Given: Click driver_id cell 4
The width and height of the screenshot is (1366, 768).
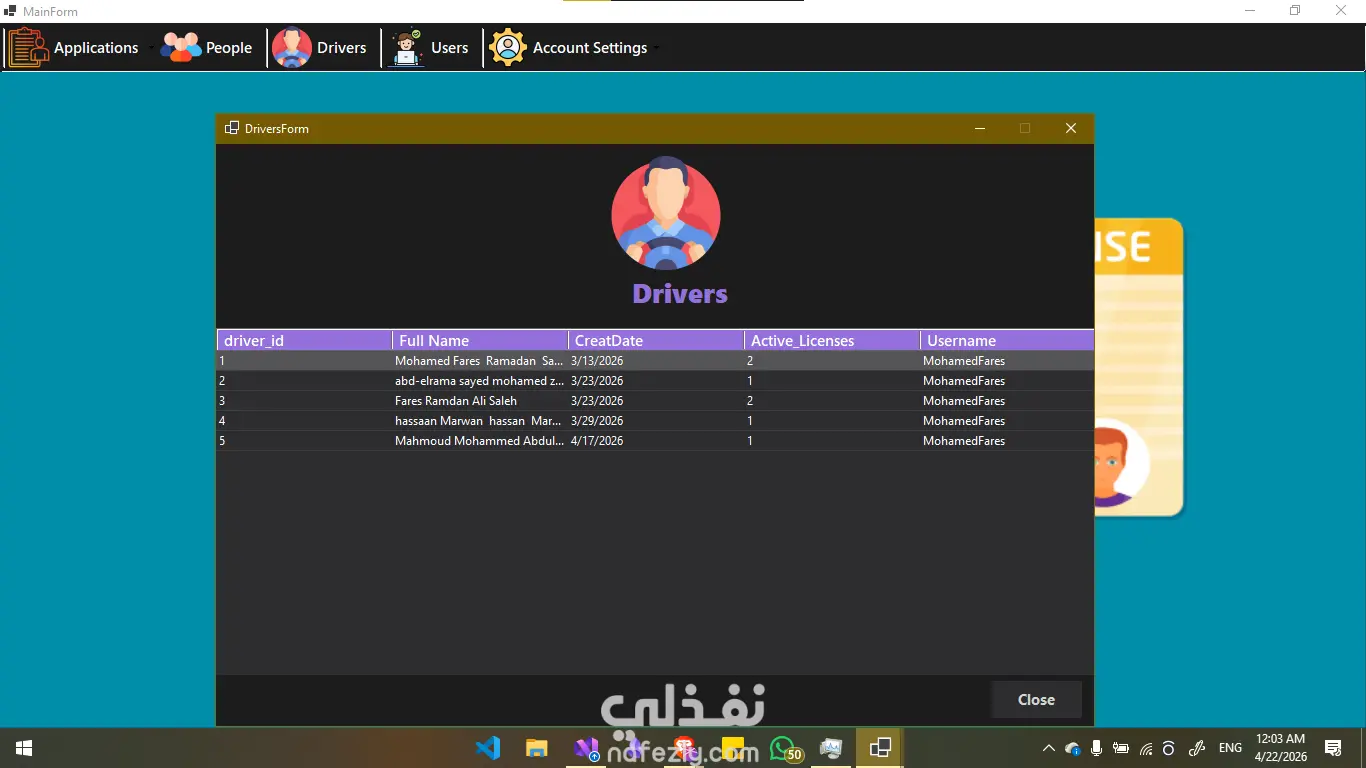Looking at the screenshot, I should pyautogui.click(x=304, y=421).
